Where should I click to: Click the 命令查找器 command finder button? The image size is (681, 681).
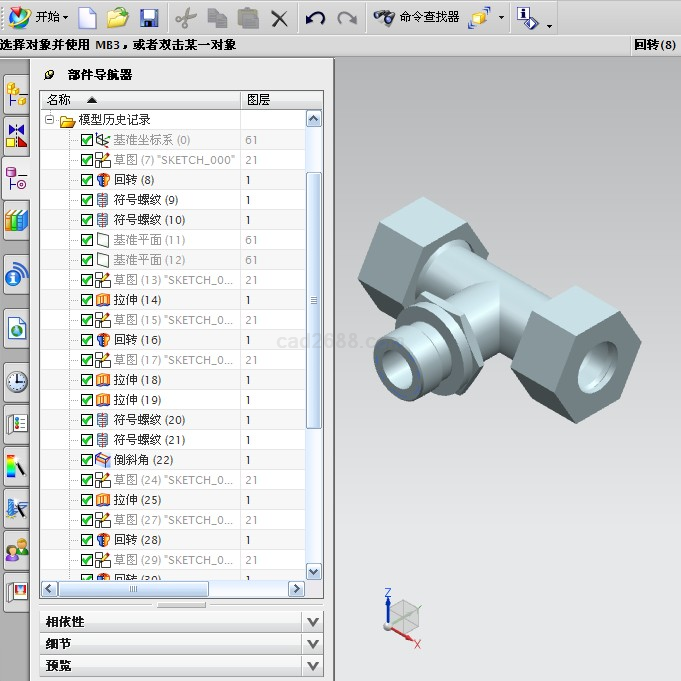pyautogui.click(x=416, y=17)
